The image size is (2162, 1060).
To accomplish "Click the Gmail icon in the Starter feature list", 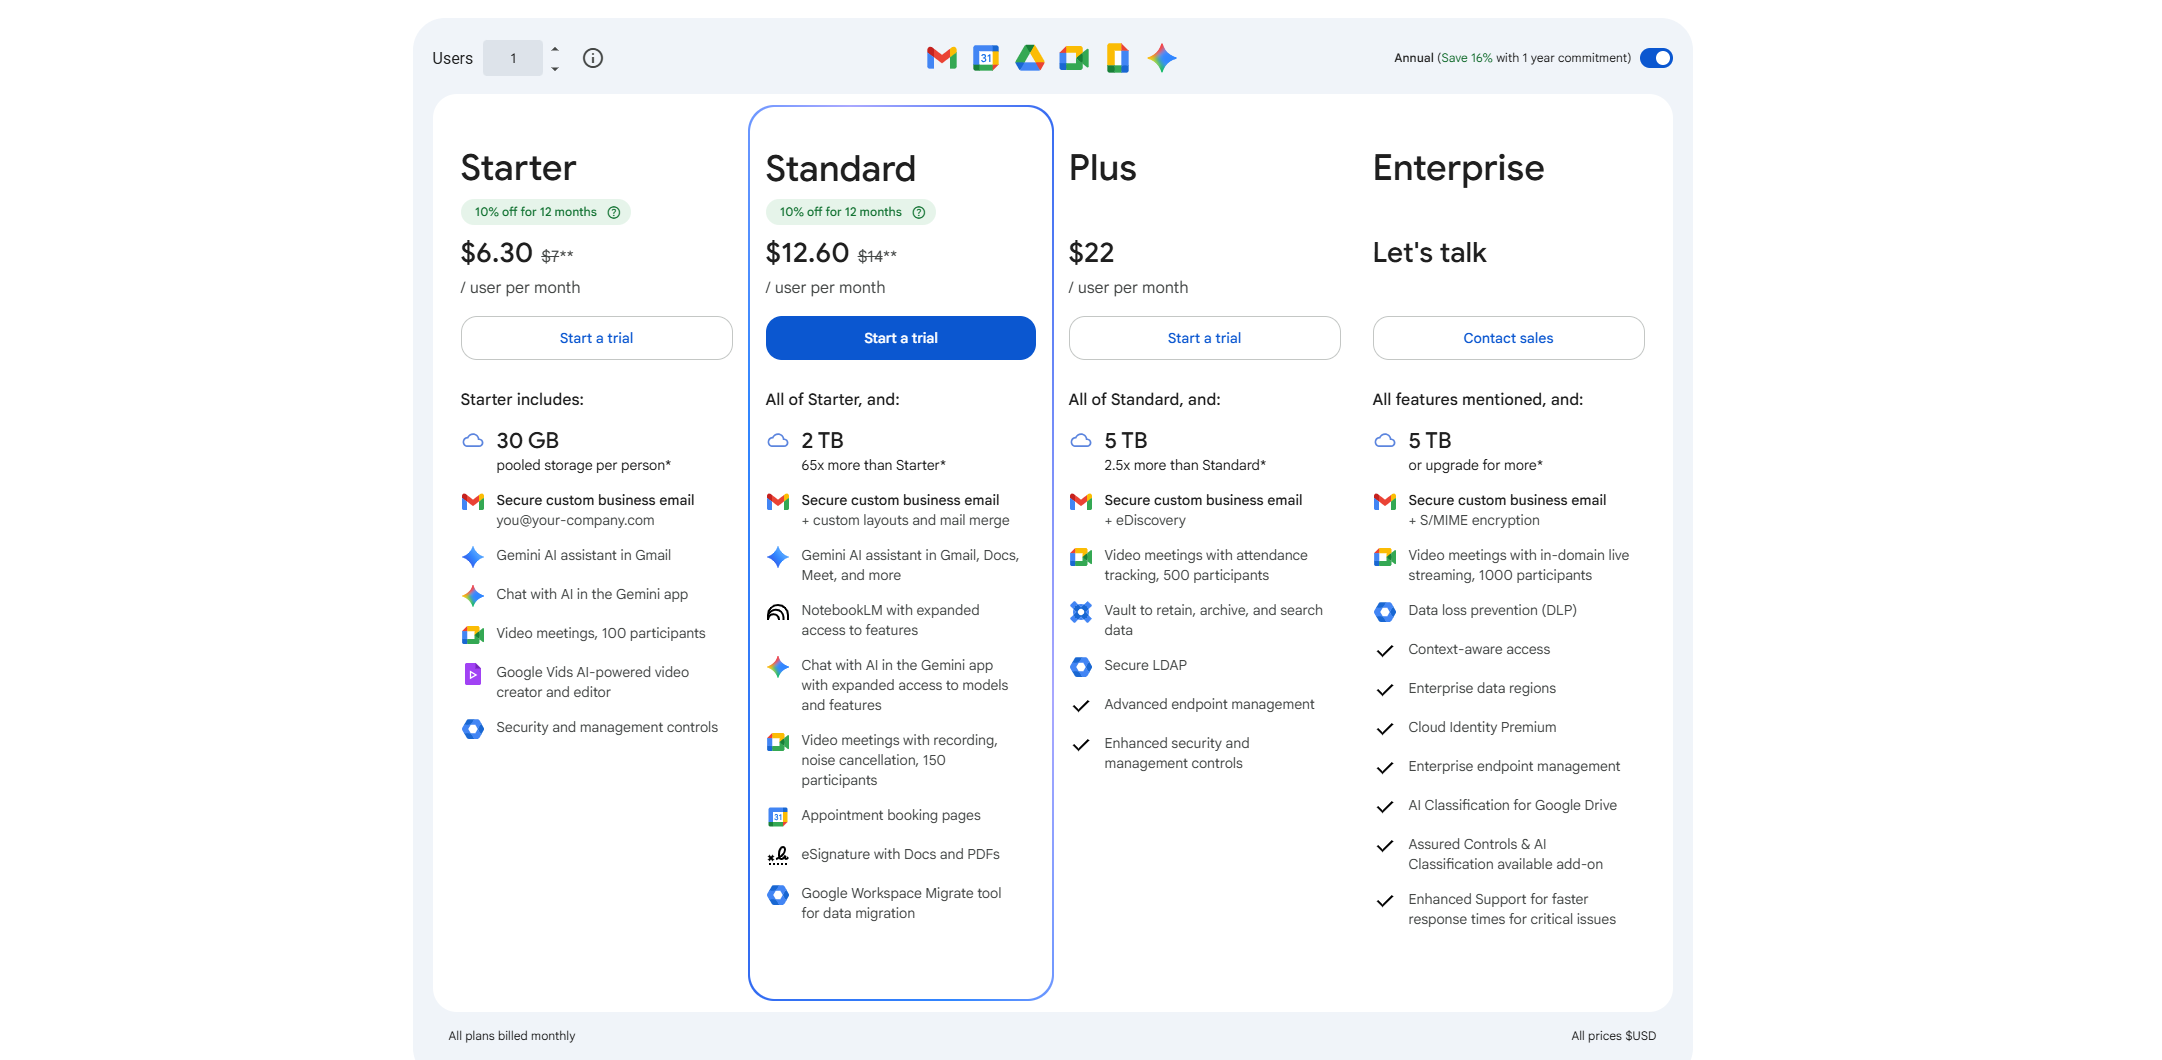I will (x=473, y=501).
